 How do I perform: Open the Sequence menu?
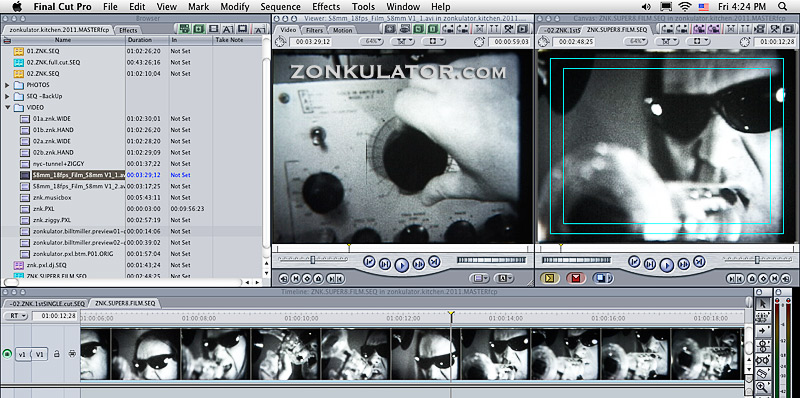280,7
